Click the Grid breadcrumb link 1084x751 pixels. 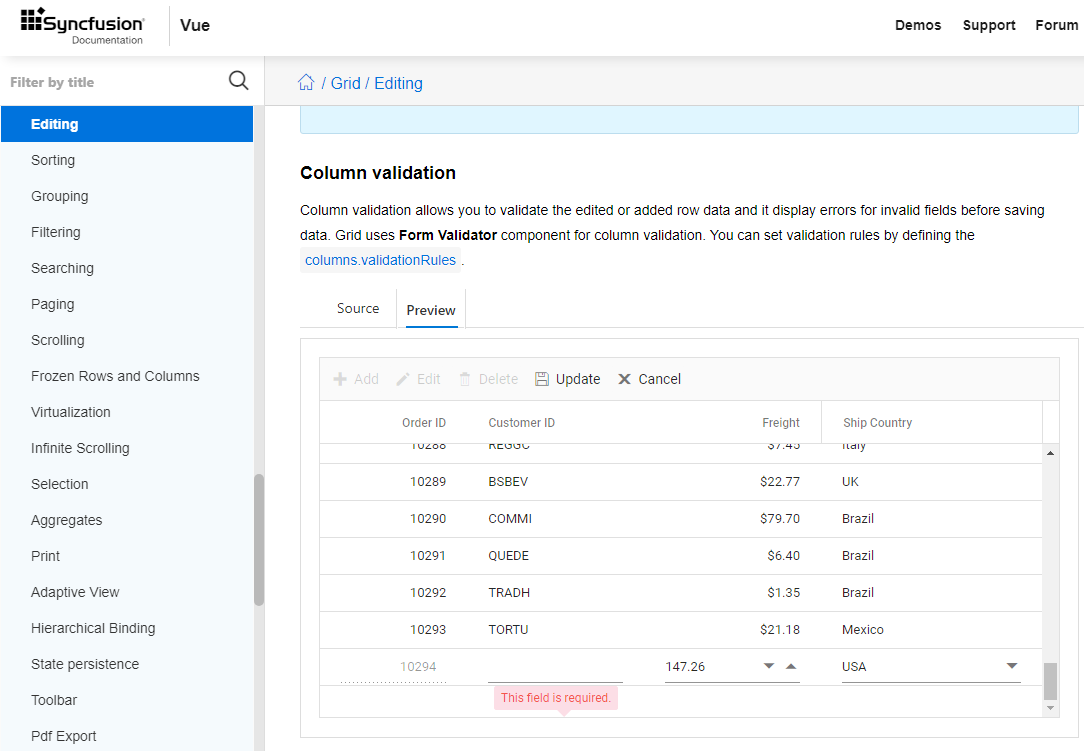(x=346, y=83)
